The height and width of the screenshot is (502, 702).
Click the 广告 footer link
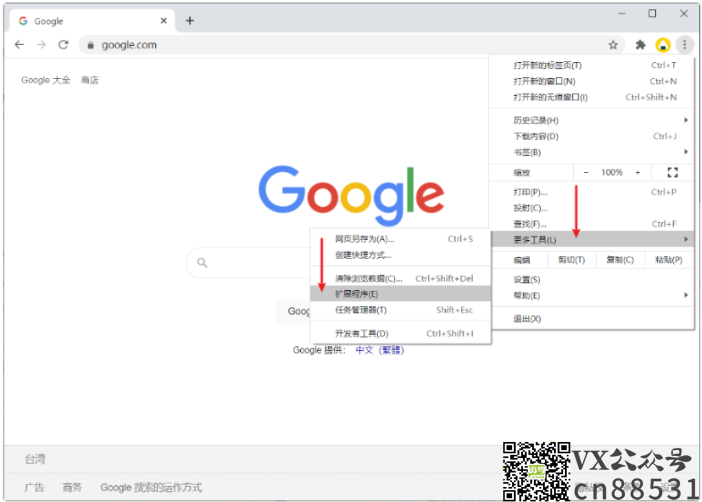34,487
